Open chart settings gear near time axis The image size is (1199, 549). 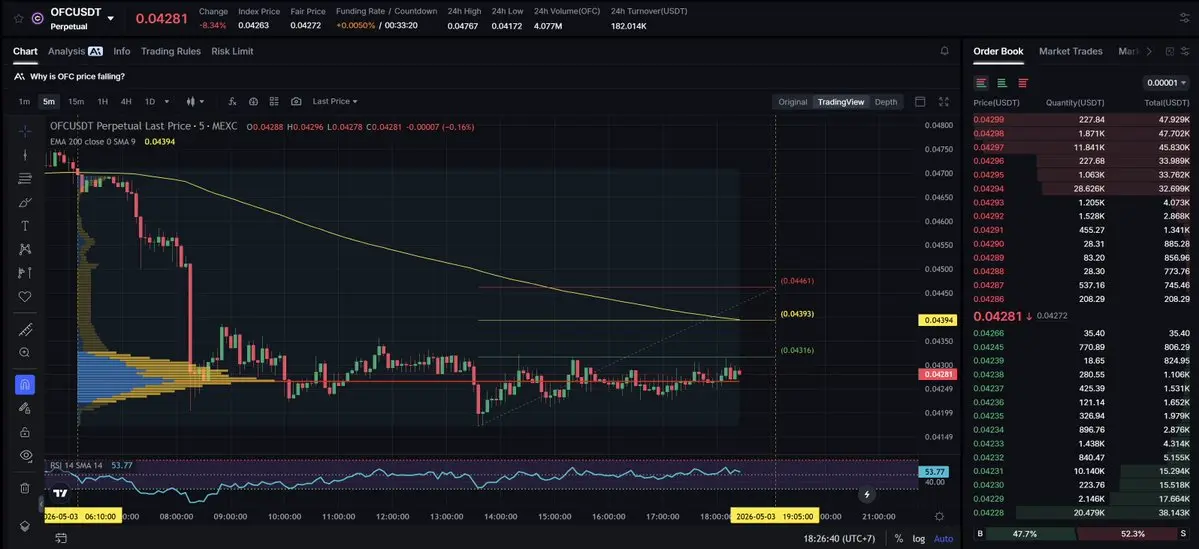(939, 516)
